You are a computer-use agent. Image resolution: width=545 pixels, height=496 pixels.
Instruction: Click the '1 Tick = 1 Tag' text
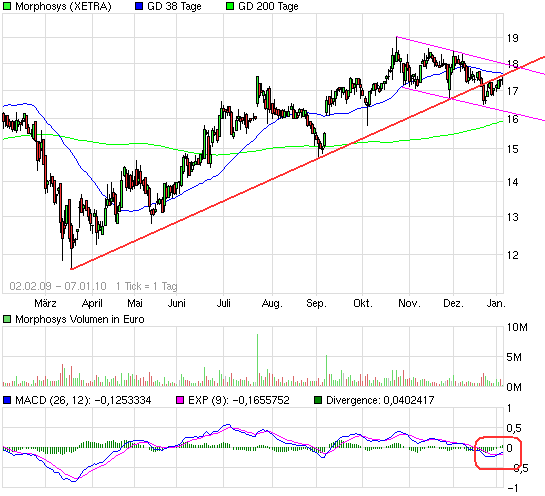coord(147,286)
